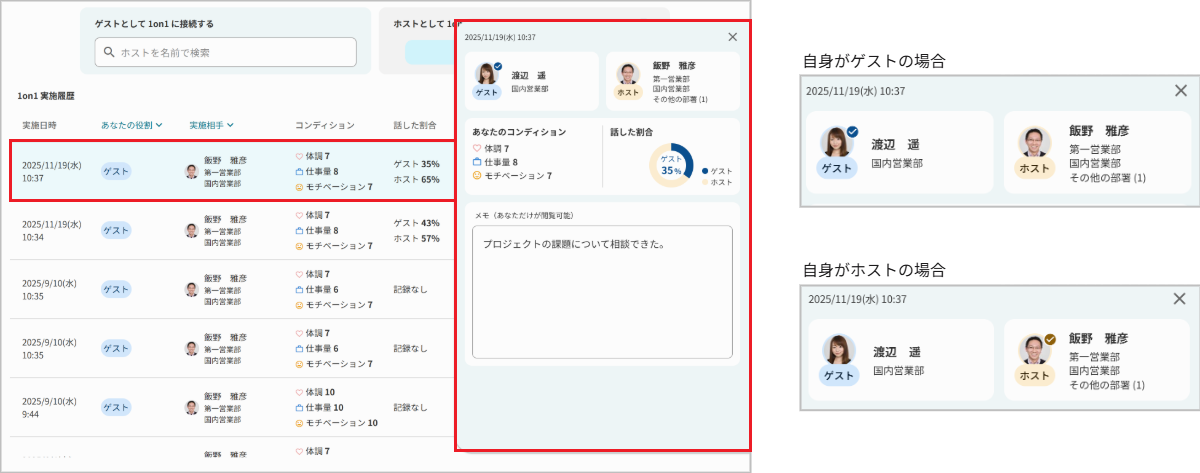Image resolution: width=1200 pixels, height=473 pixels.
Task: Click the host name search input field
Action: (226, 52)
